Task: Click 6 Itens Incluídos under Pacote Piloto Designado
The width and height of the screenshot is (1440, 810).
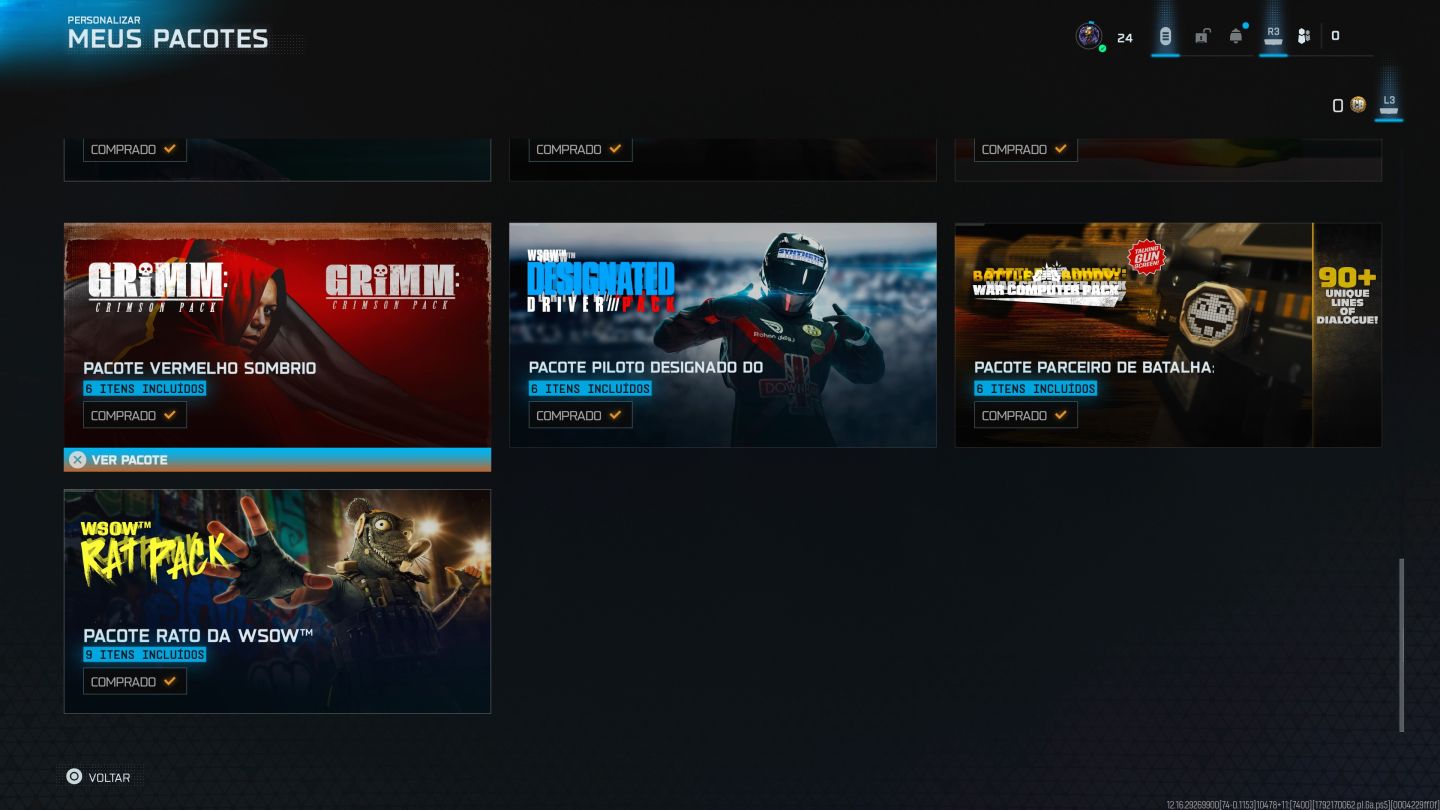Action: click(590, 389)
